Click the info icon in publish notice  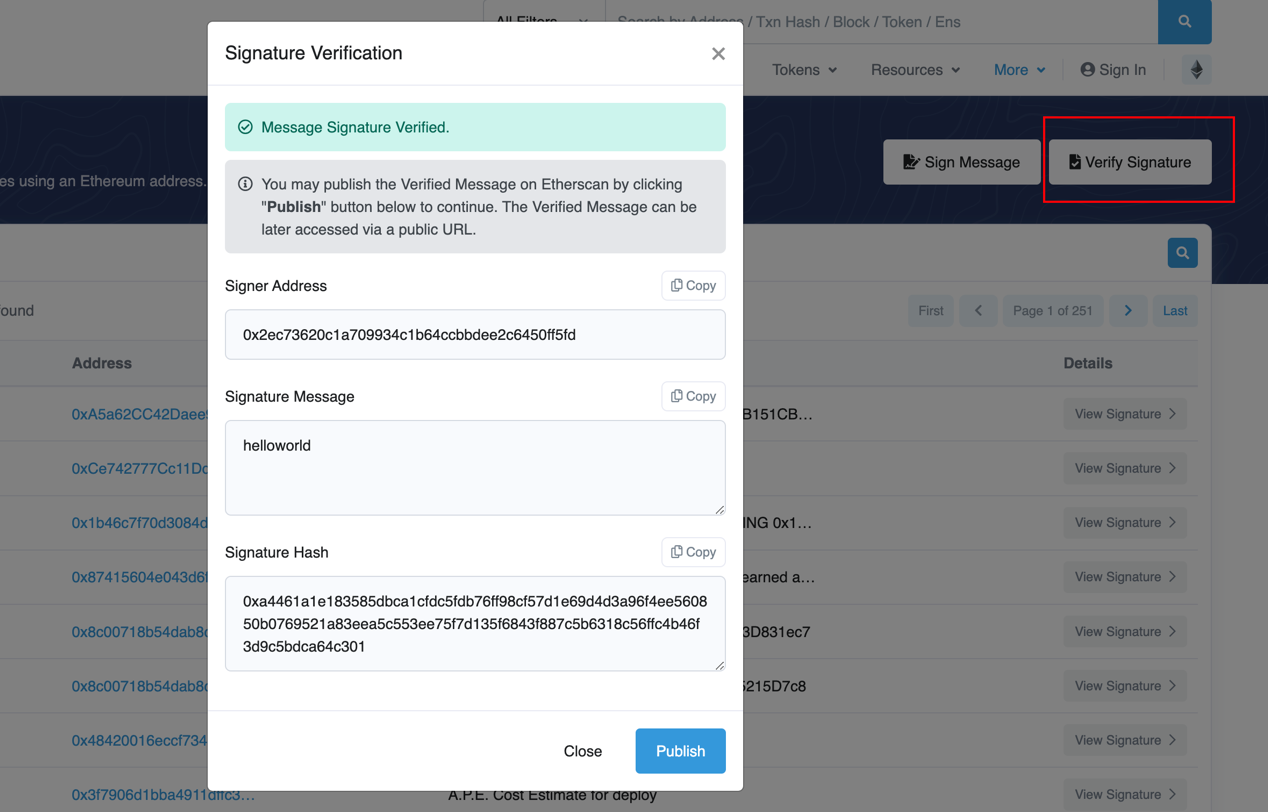[x=245, y=184]
